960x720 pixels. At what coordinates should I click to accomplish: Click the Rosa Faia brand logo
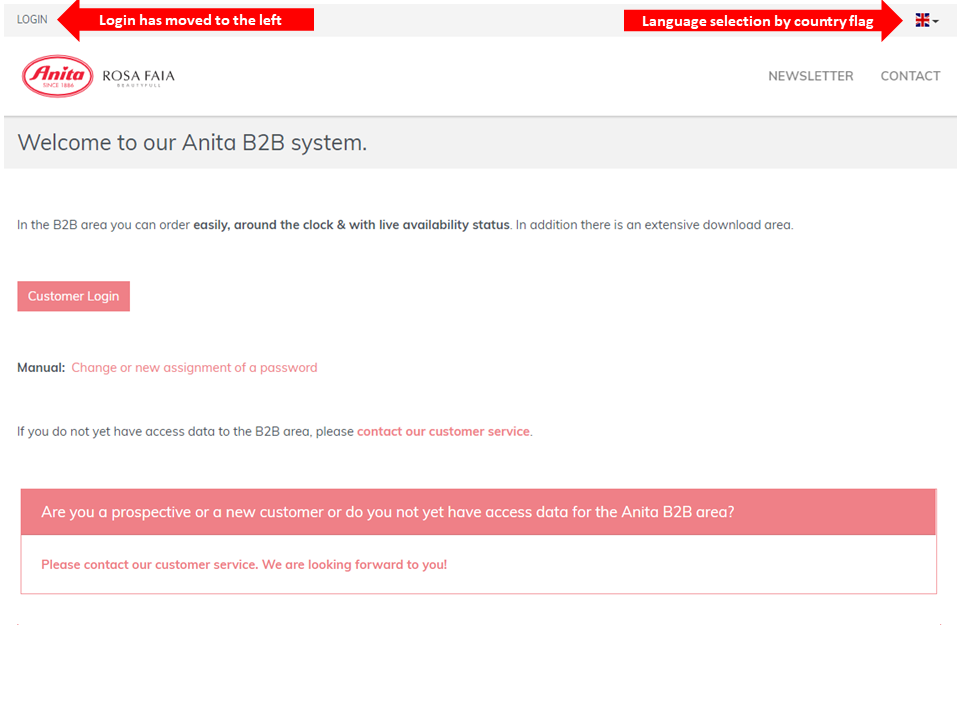click(x=138, y=77)
